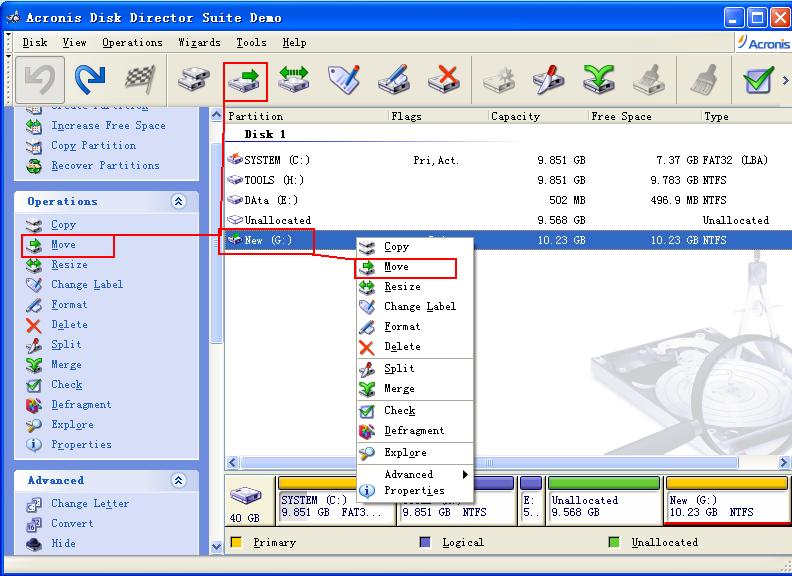The height and width of the screenshot is (576, 792).
Task: Select SYSTEM (C:) partition row
Action: [x=507, y=160]
